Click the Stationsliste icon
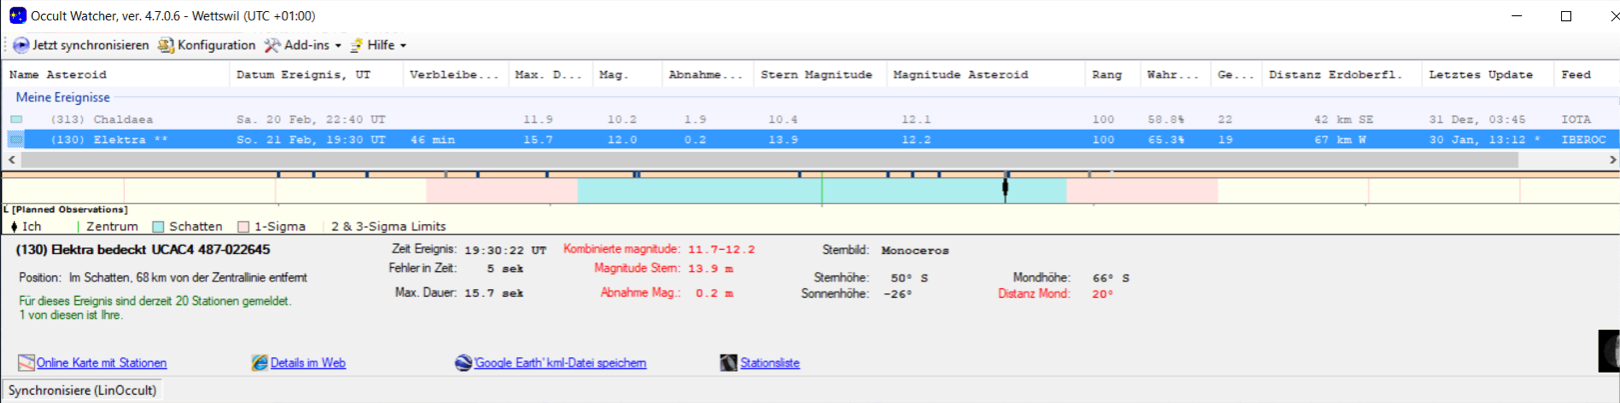Image resolution: width=1620 pixels, height=403 pixels. pos(728,363)
